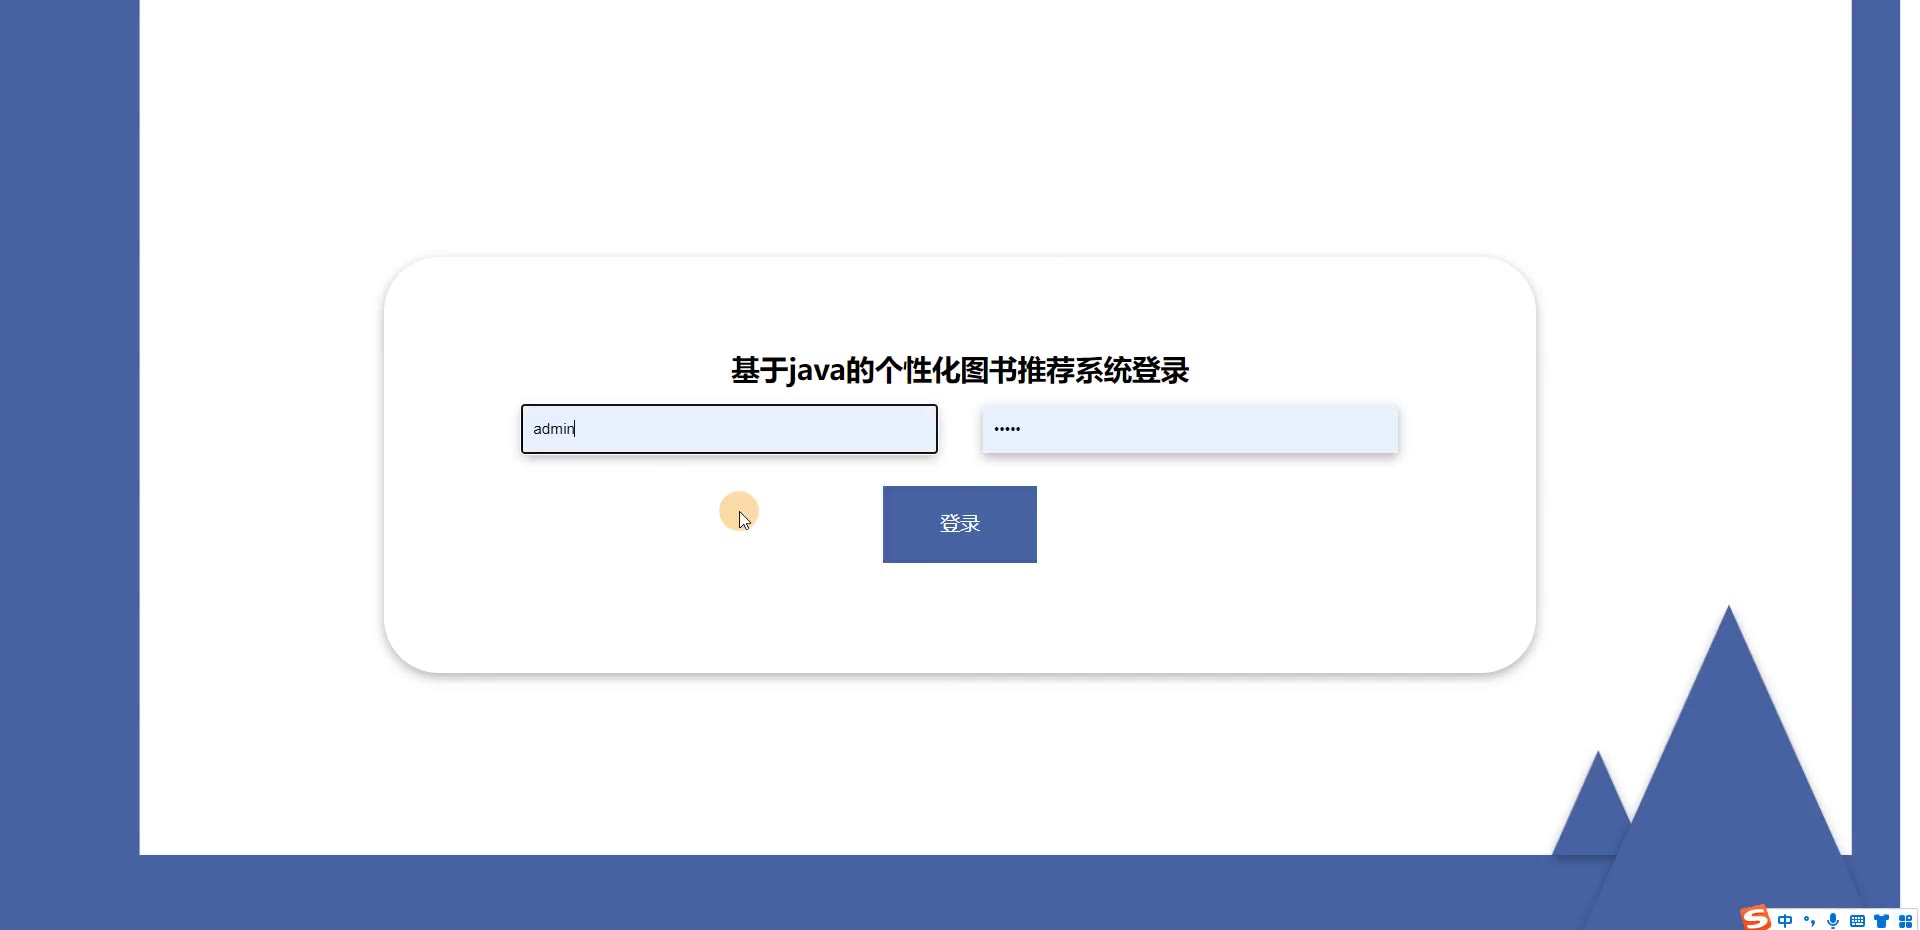Click the Sogou input method logo
The width and height of the screenshot is (1920, 930).
[1756, 918]
